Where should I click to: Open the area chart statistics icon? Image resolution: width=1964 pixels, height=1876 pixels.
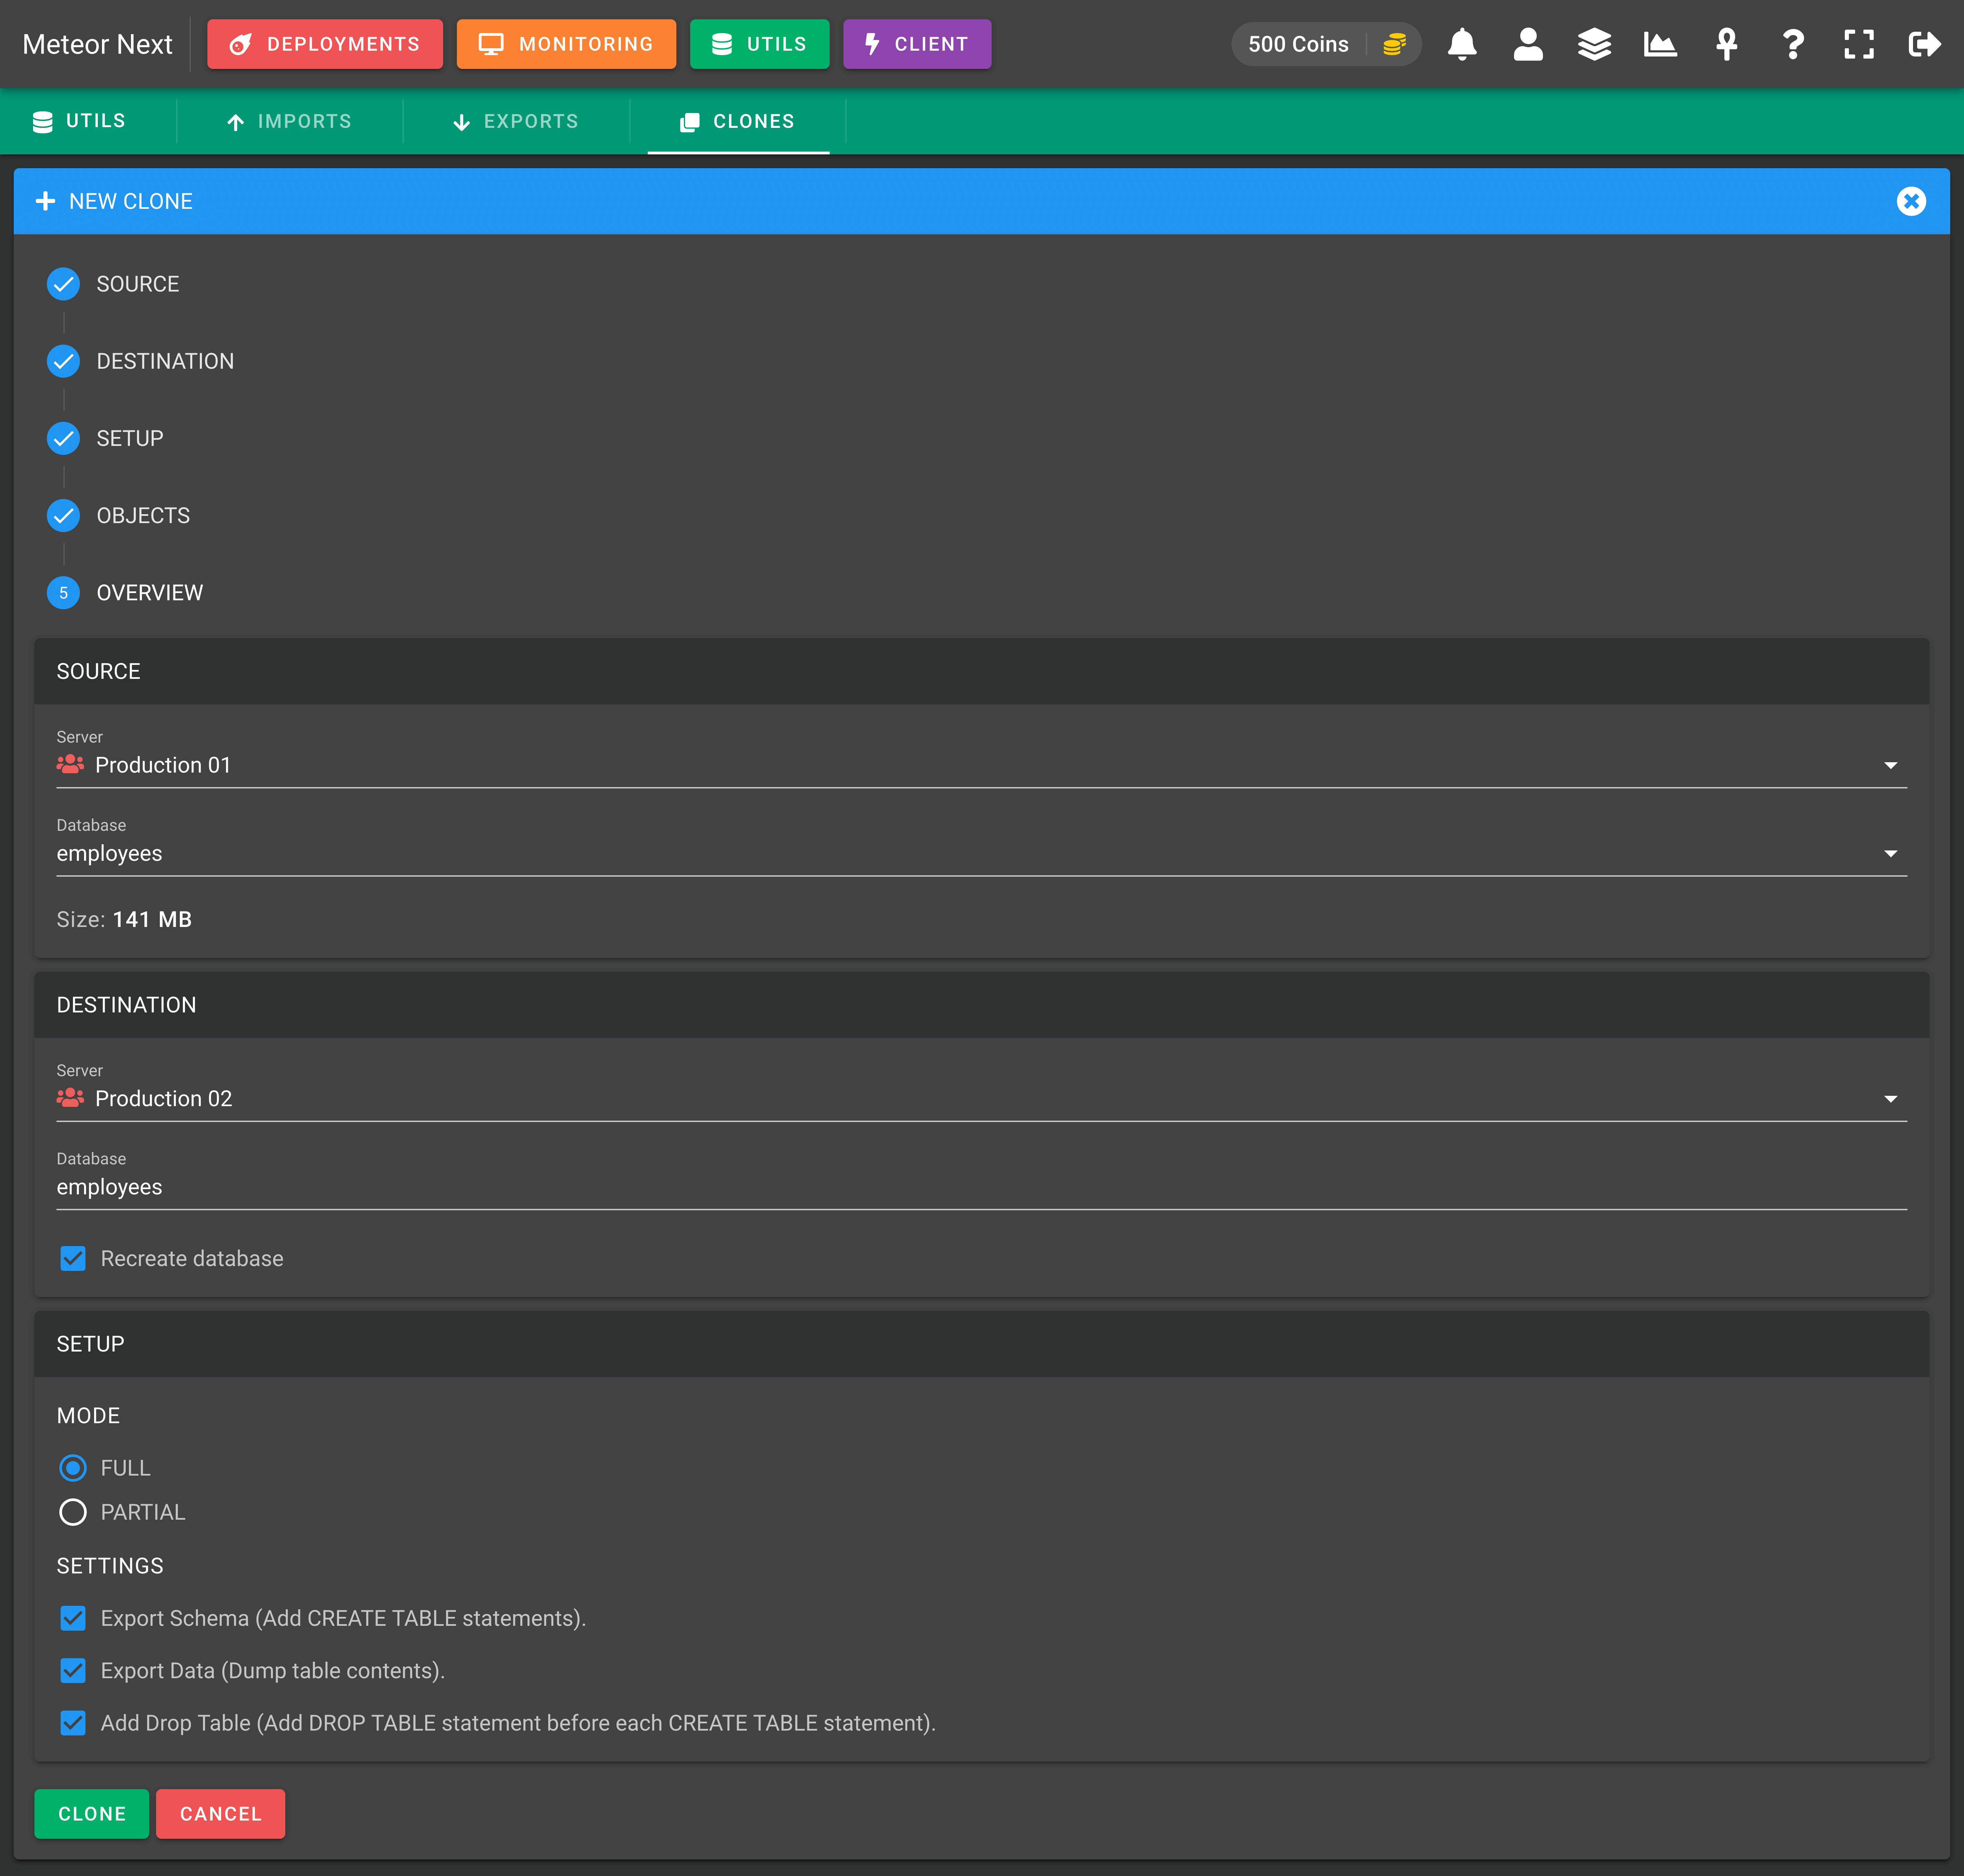pos(1660,44)
